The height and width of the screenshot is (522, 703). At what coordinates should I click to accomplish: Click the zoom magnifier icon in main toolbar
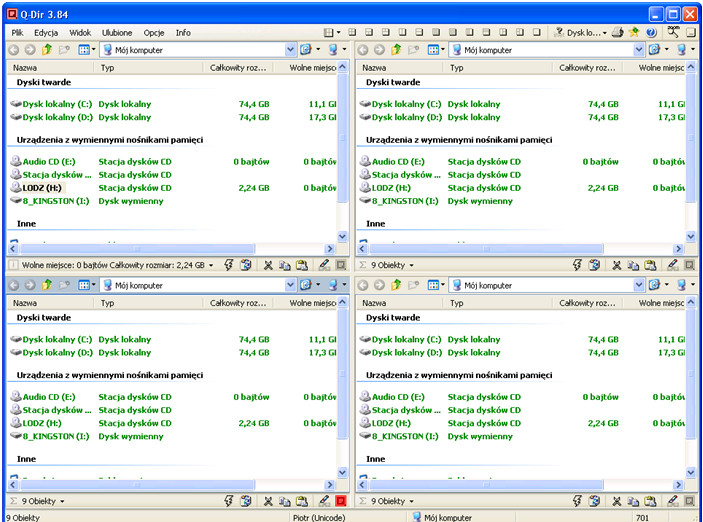[673, 31]
